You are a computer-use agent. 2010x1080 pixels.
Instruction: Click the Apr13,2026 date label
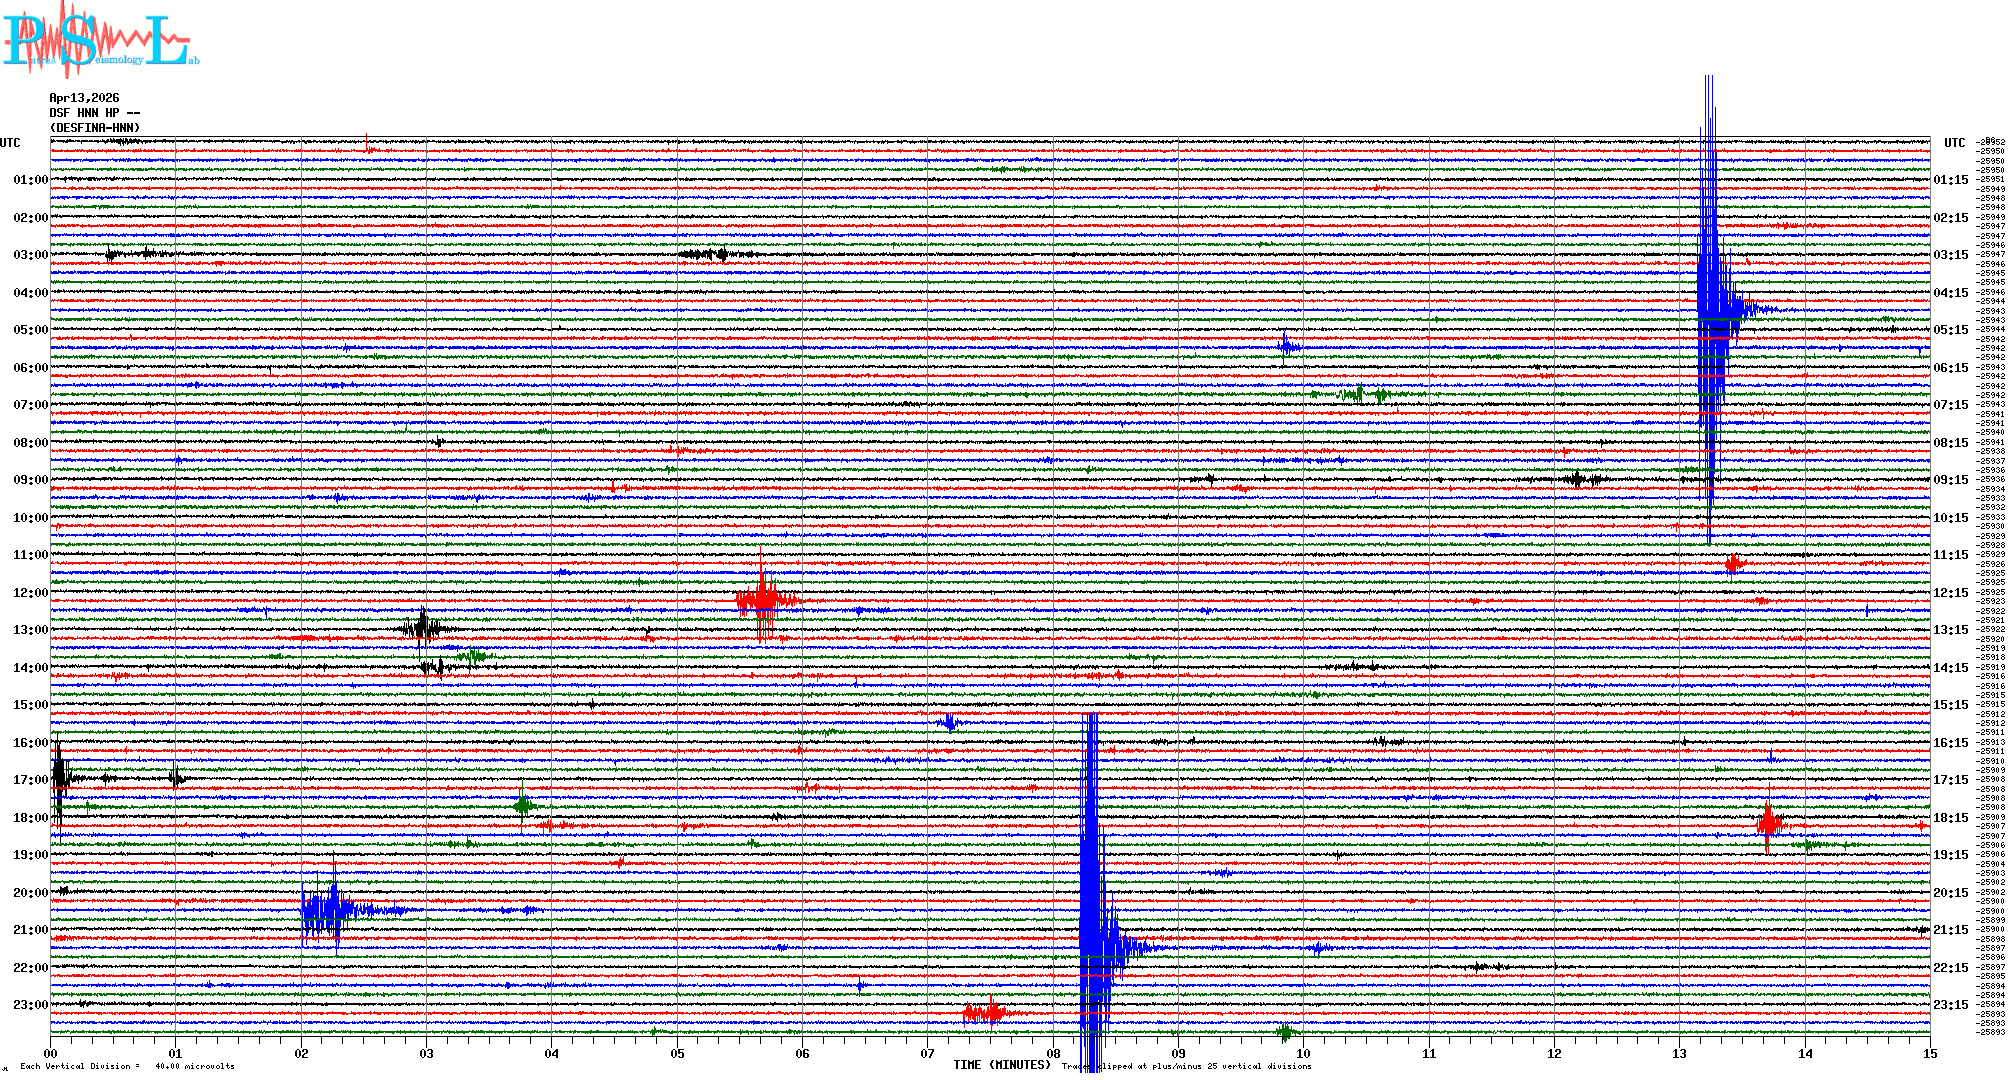point(84,98)
